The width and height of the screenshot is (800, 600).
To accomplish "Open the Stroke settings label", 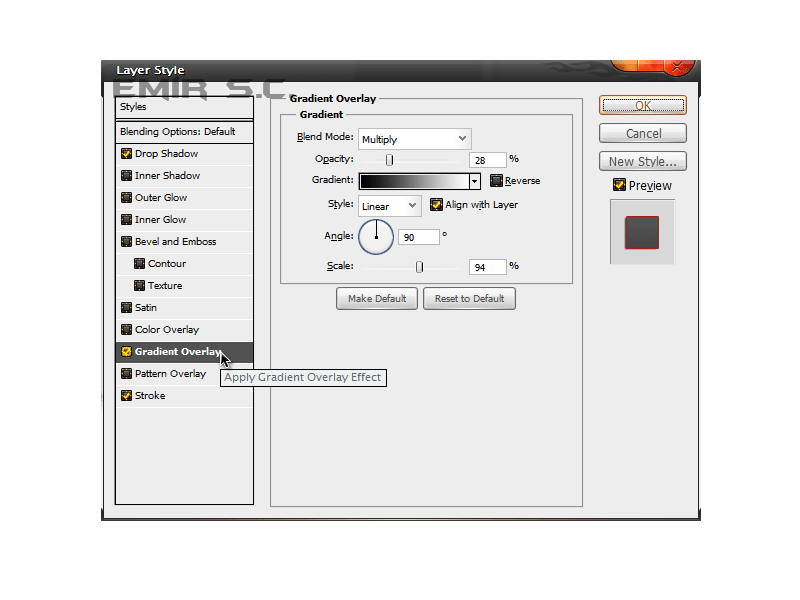I will point(150,395).
